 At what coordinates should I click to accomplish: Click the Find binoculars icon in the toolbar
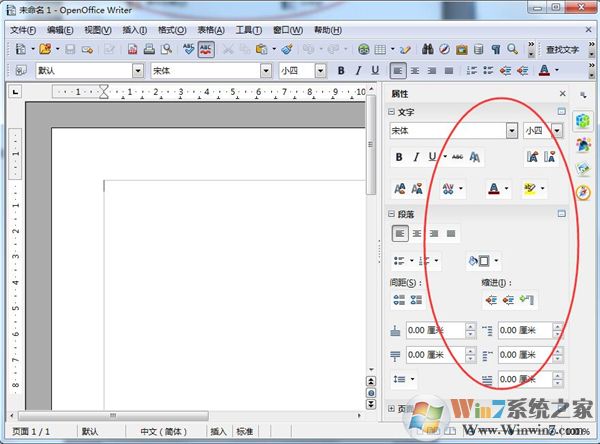point(428,49)
